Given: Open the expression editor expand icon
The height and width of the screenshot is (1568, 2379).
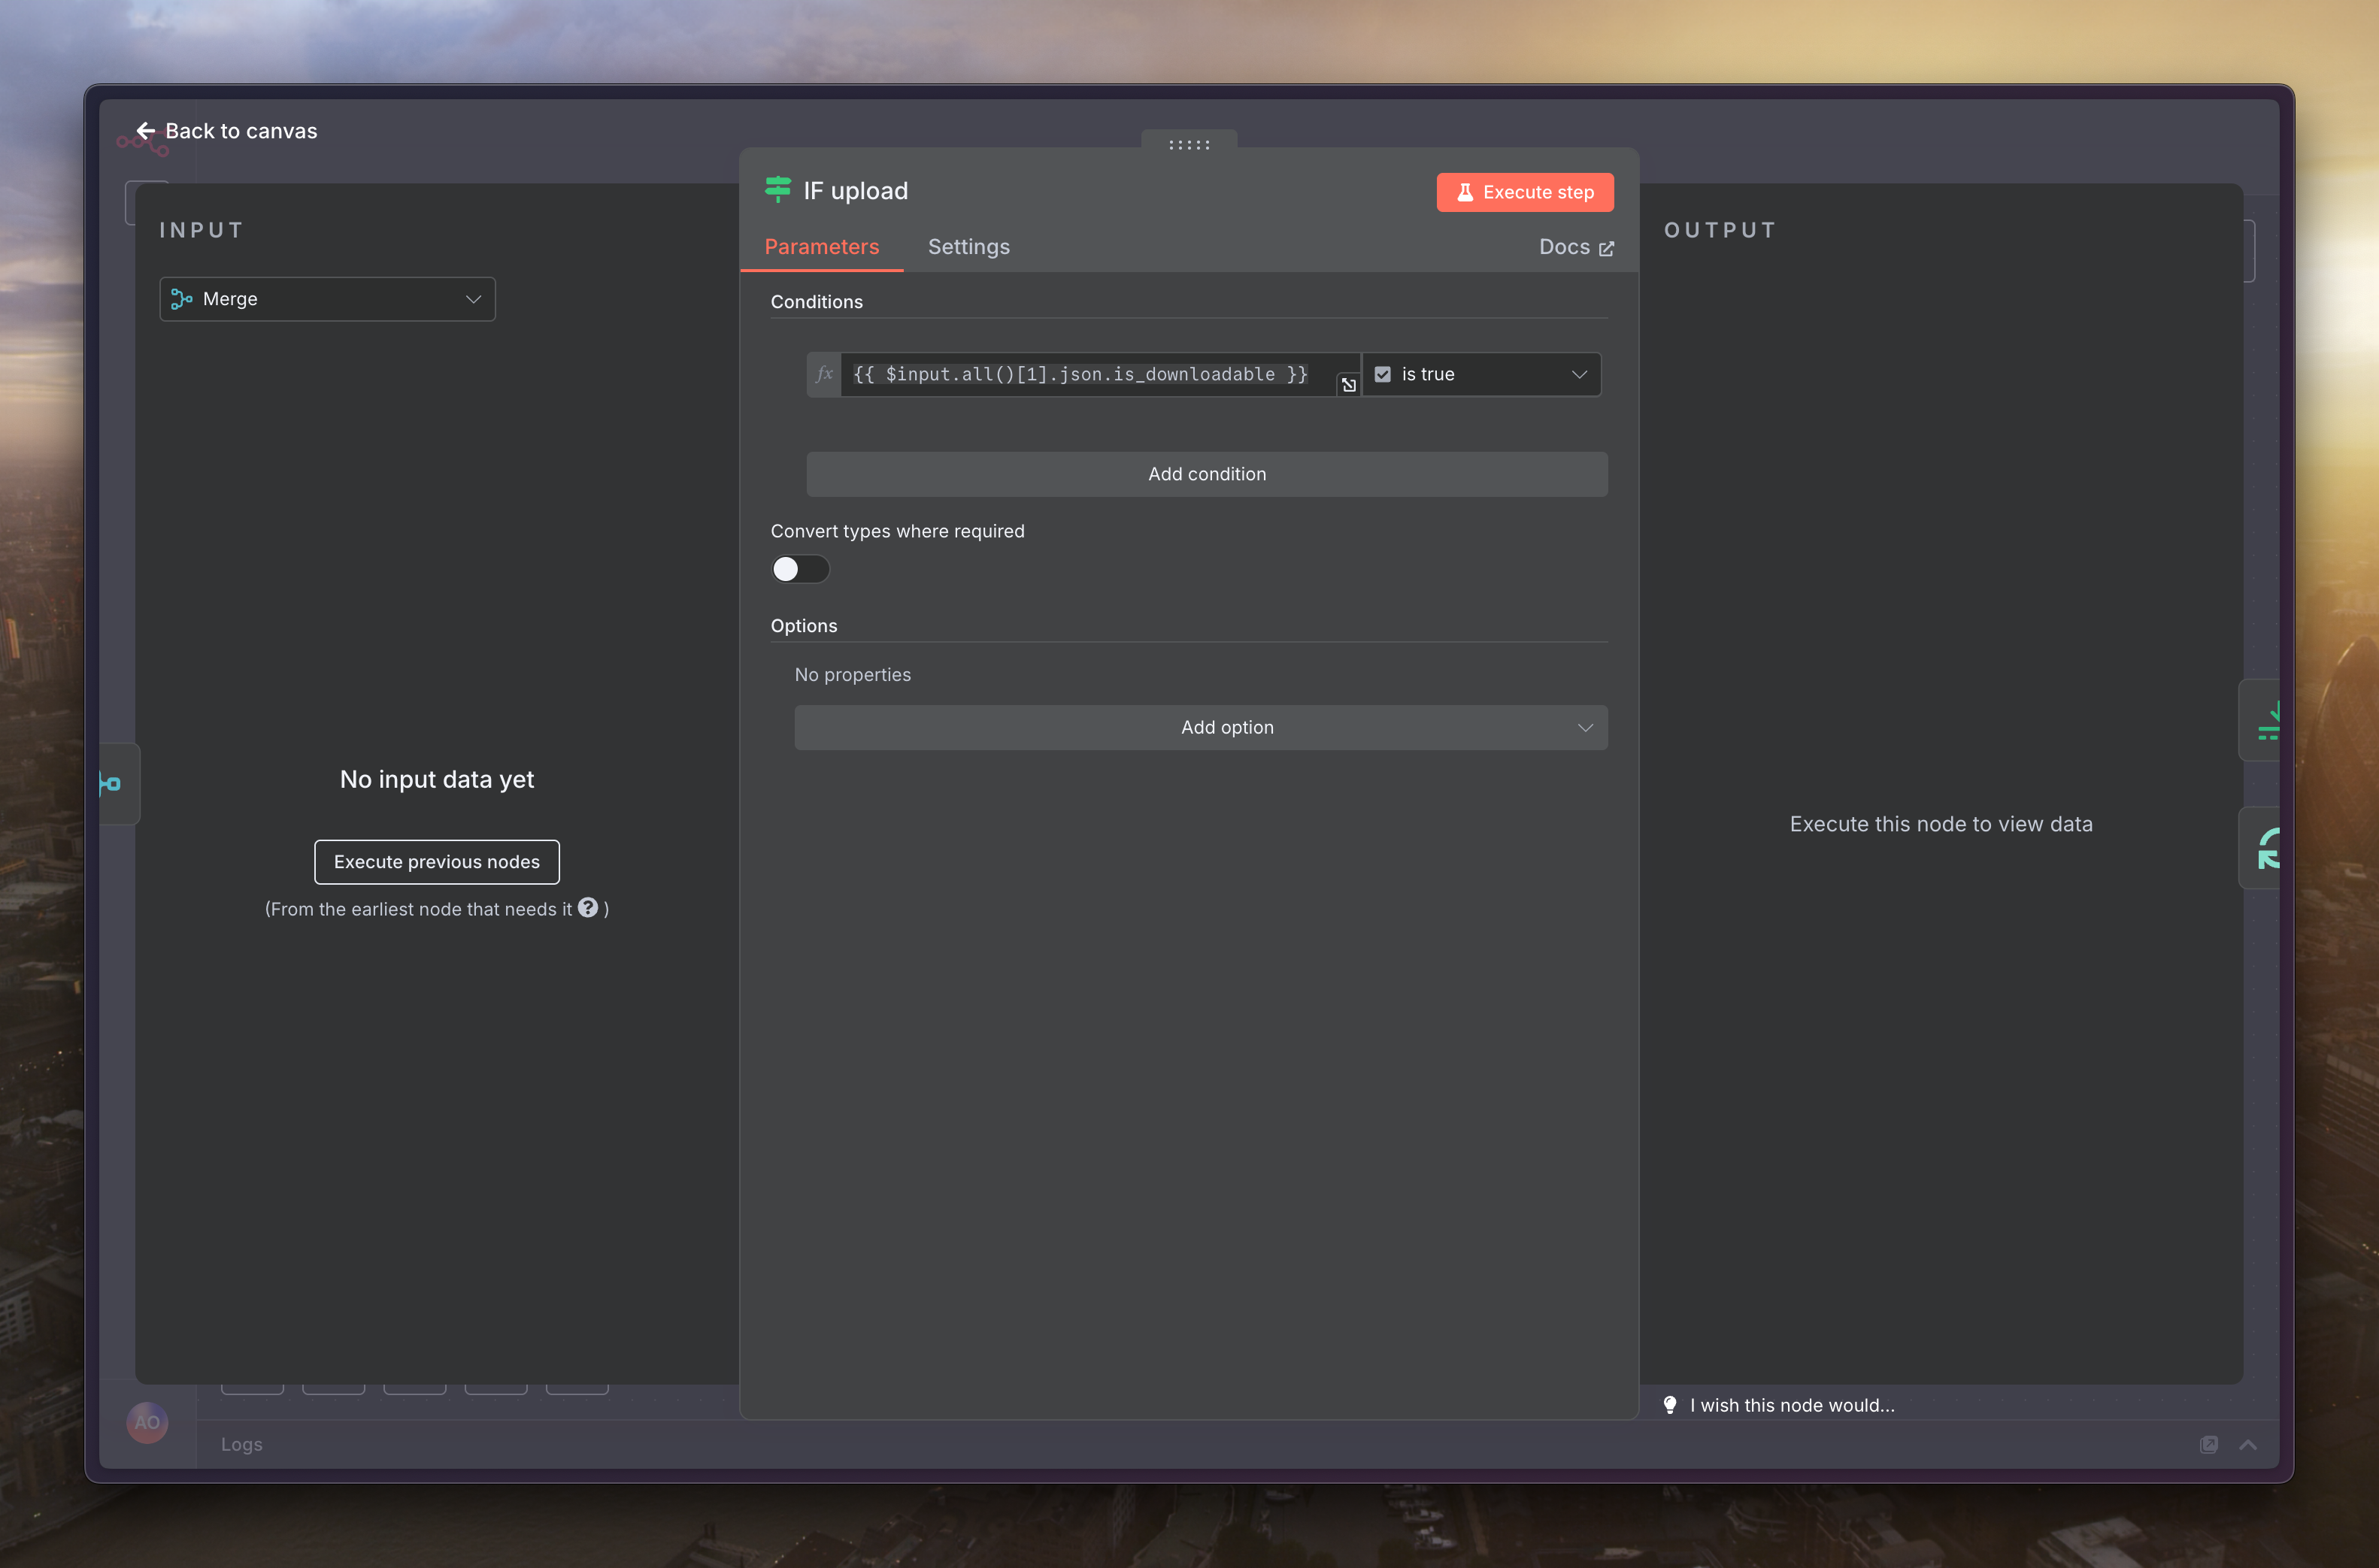Looking at the screenshot, I should pyautogui.click(x=1348, y=385).
